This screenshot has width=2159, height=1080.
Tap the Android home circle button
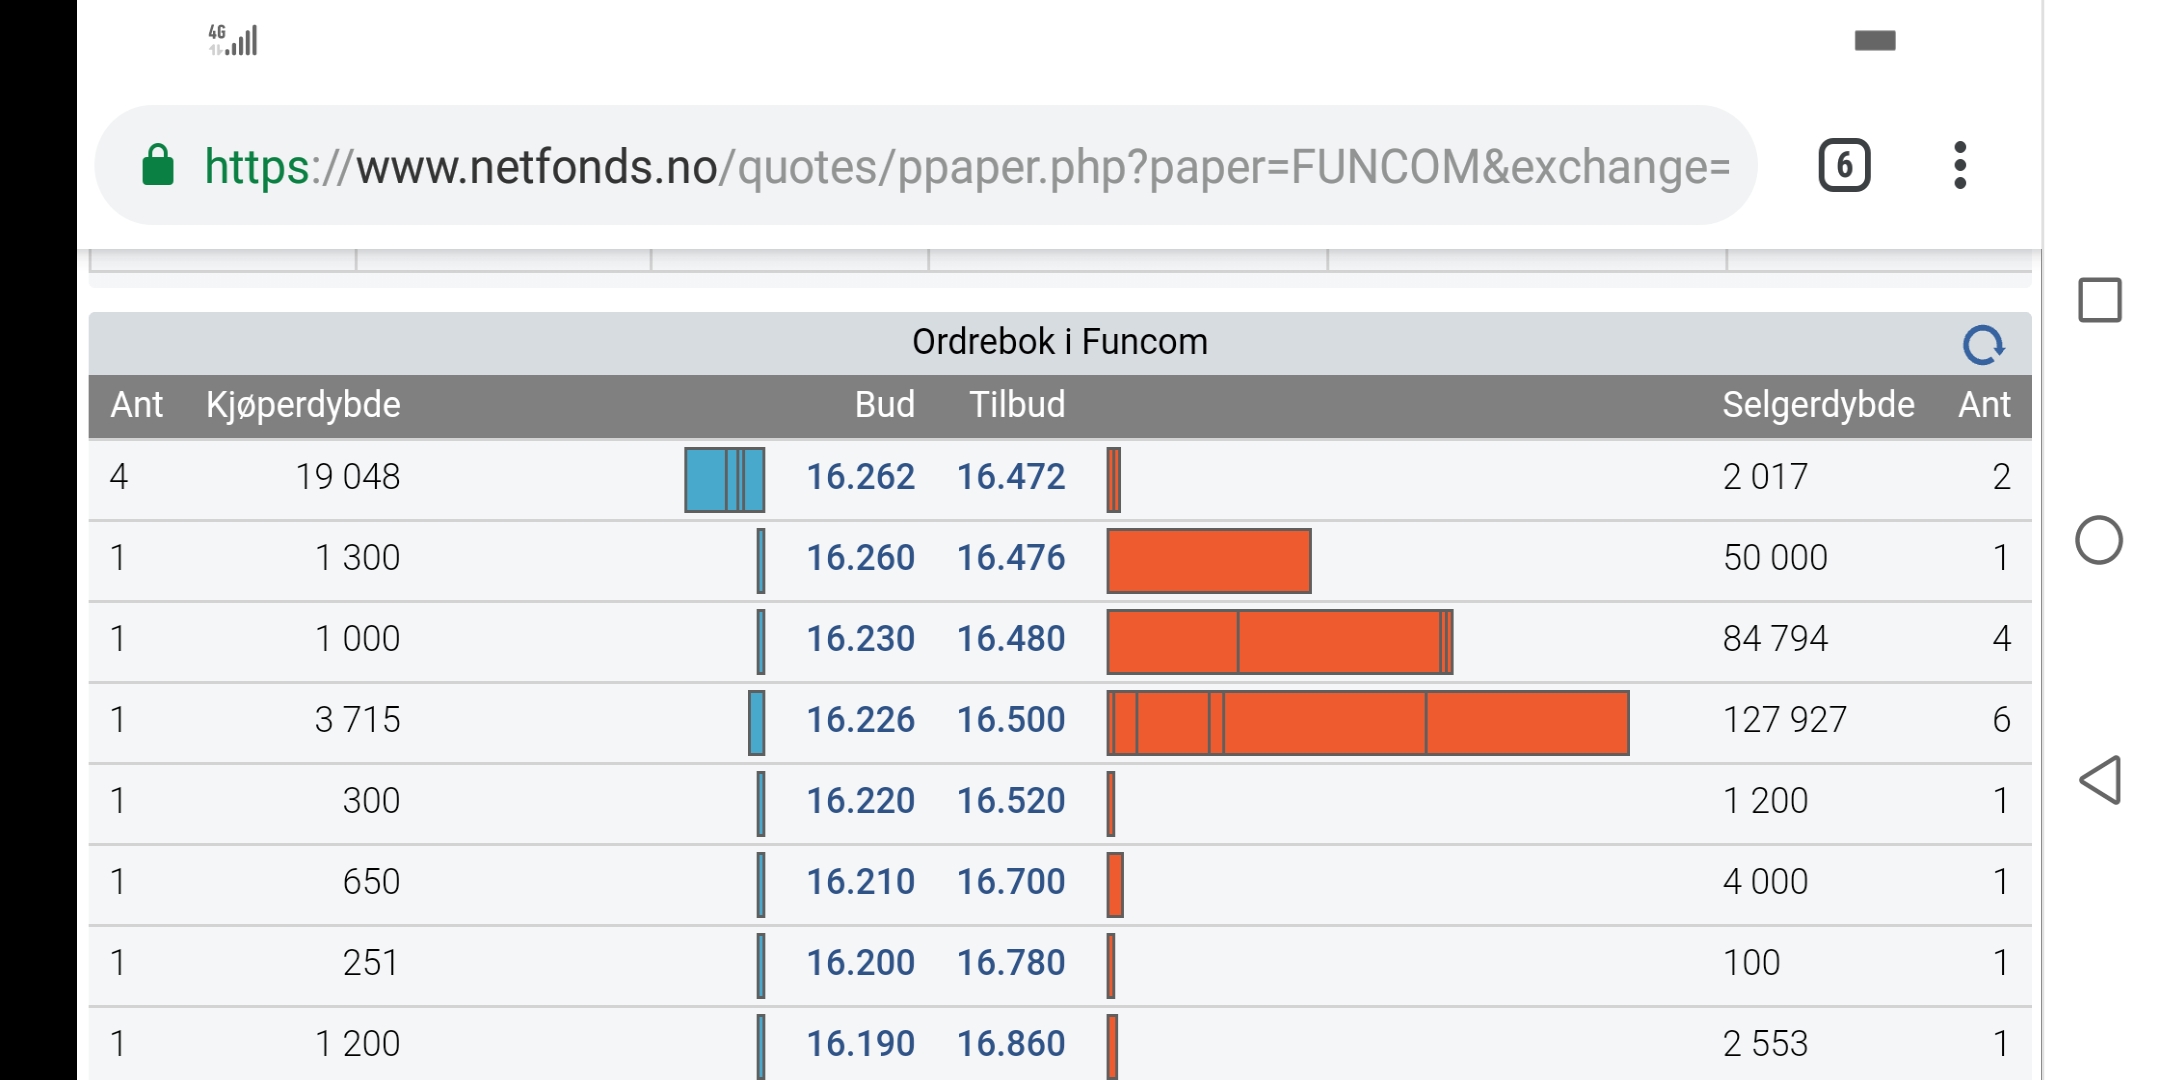[x=2099, y=540]
